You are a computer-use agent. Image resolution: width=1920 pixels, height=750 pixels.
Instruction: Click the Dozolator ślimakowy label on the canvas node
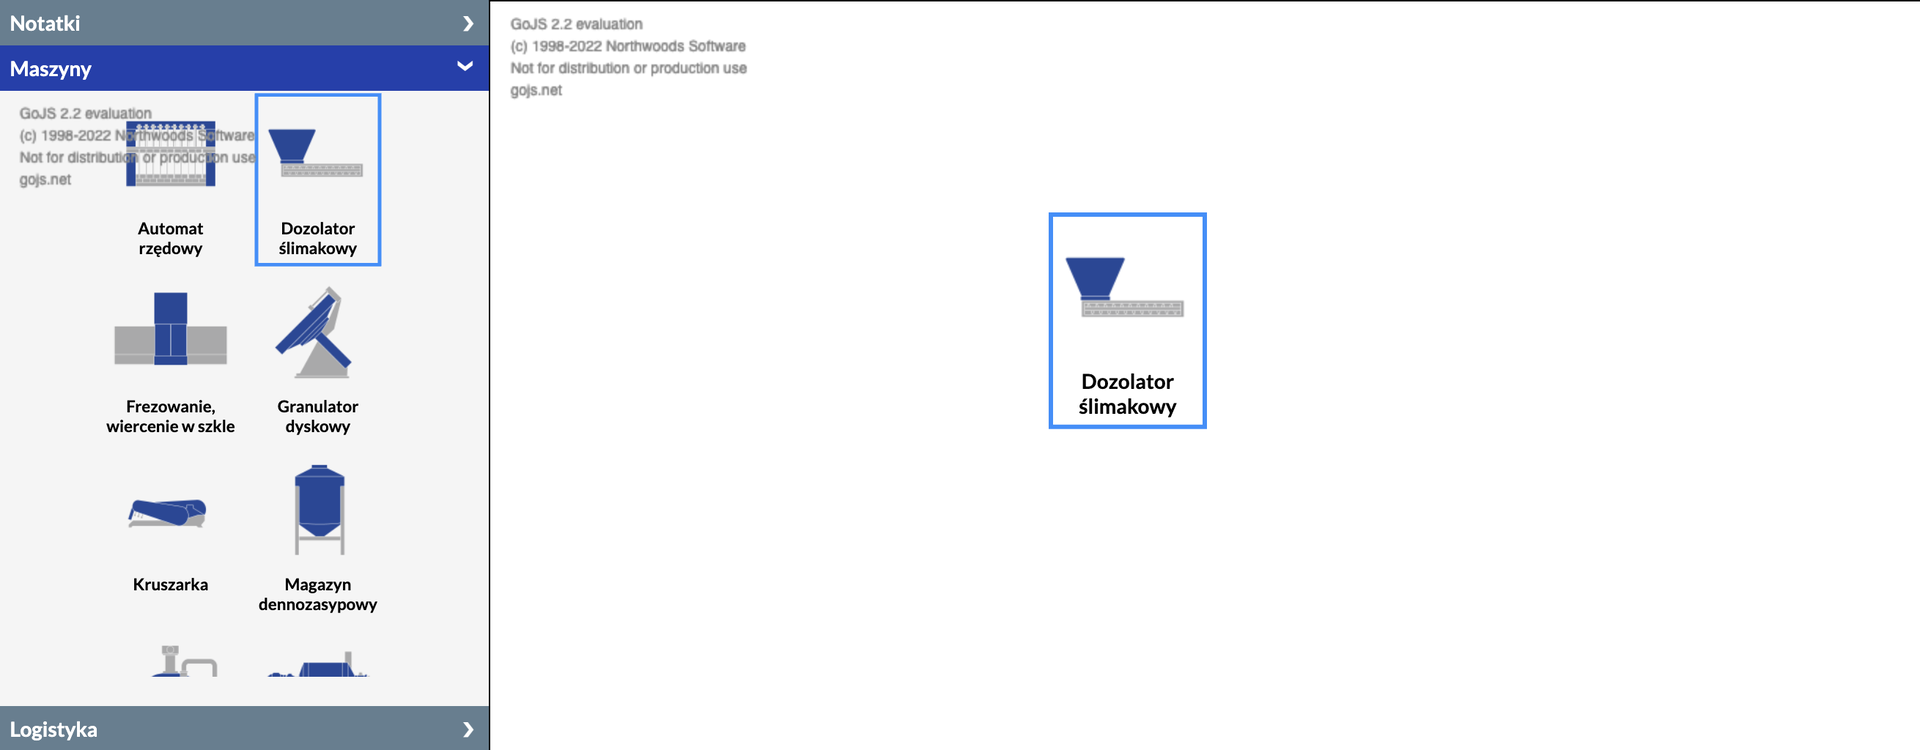pyautogui.click(x=1127, y=394)
